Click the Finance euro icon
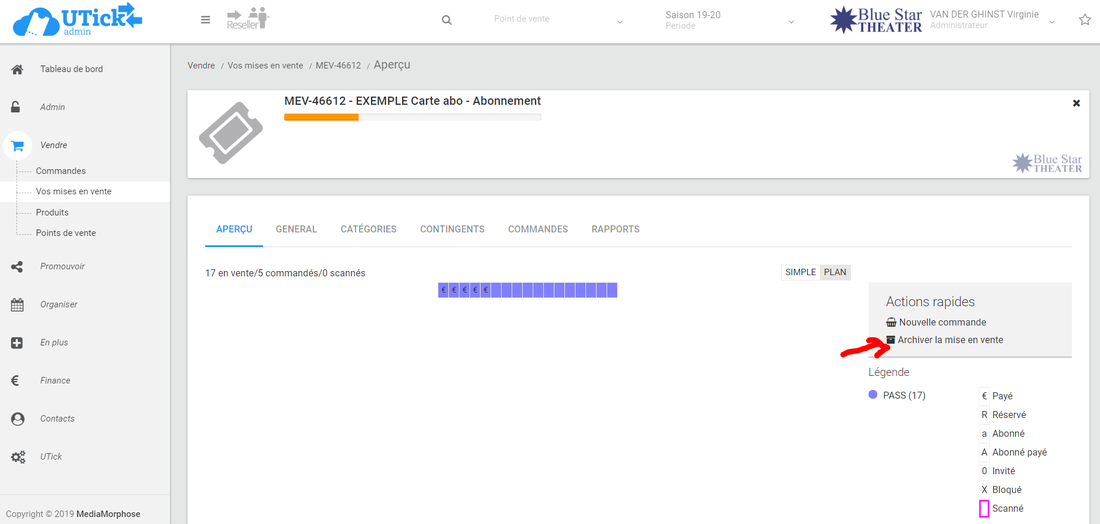Image resolution: width=1100 pixels, height=524 pixels. tap(17, 381)
